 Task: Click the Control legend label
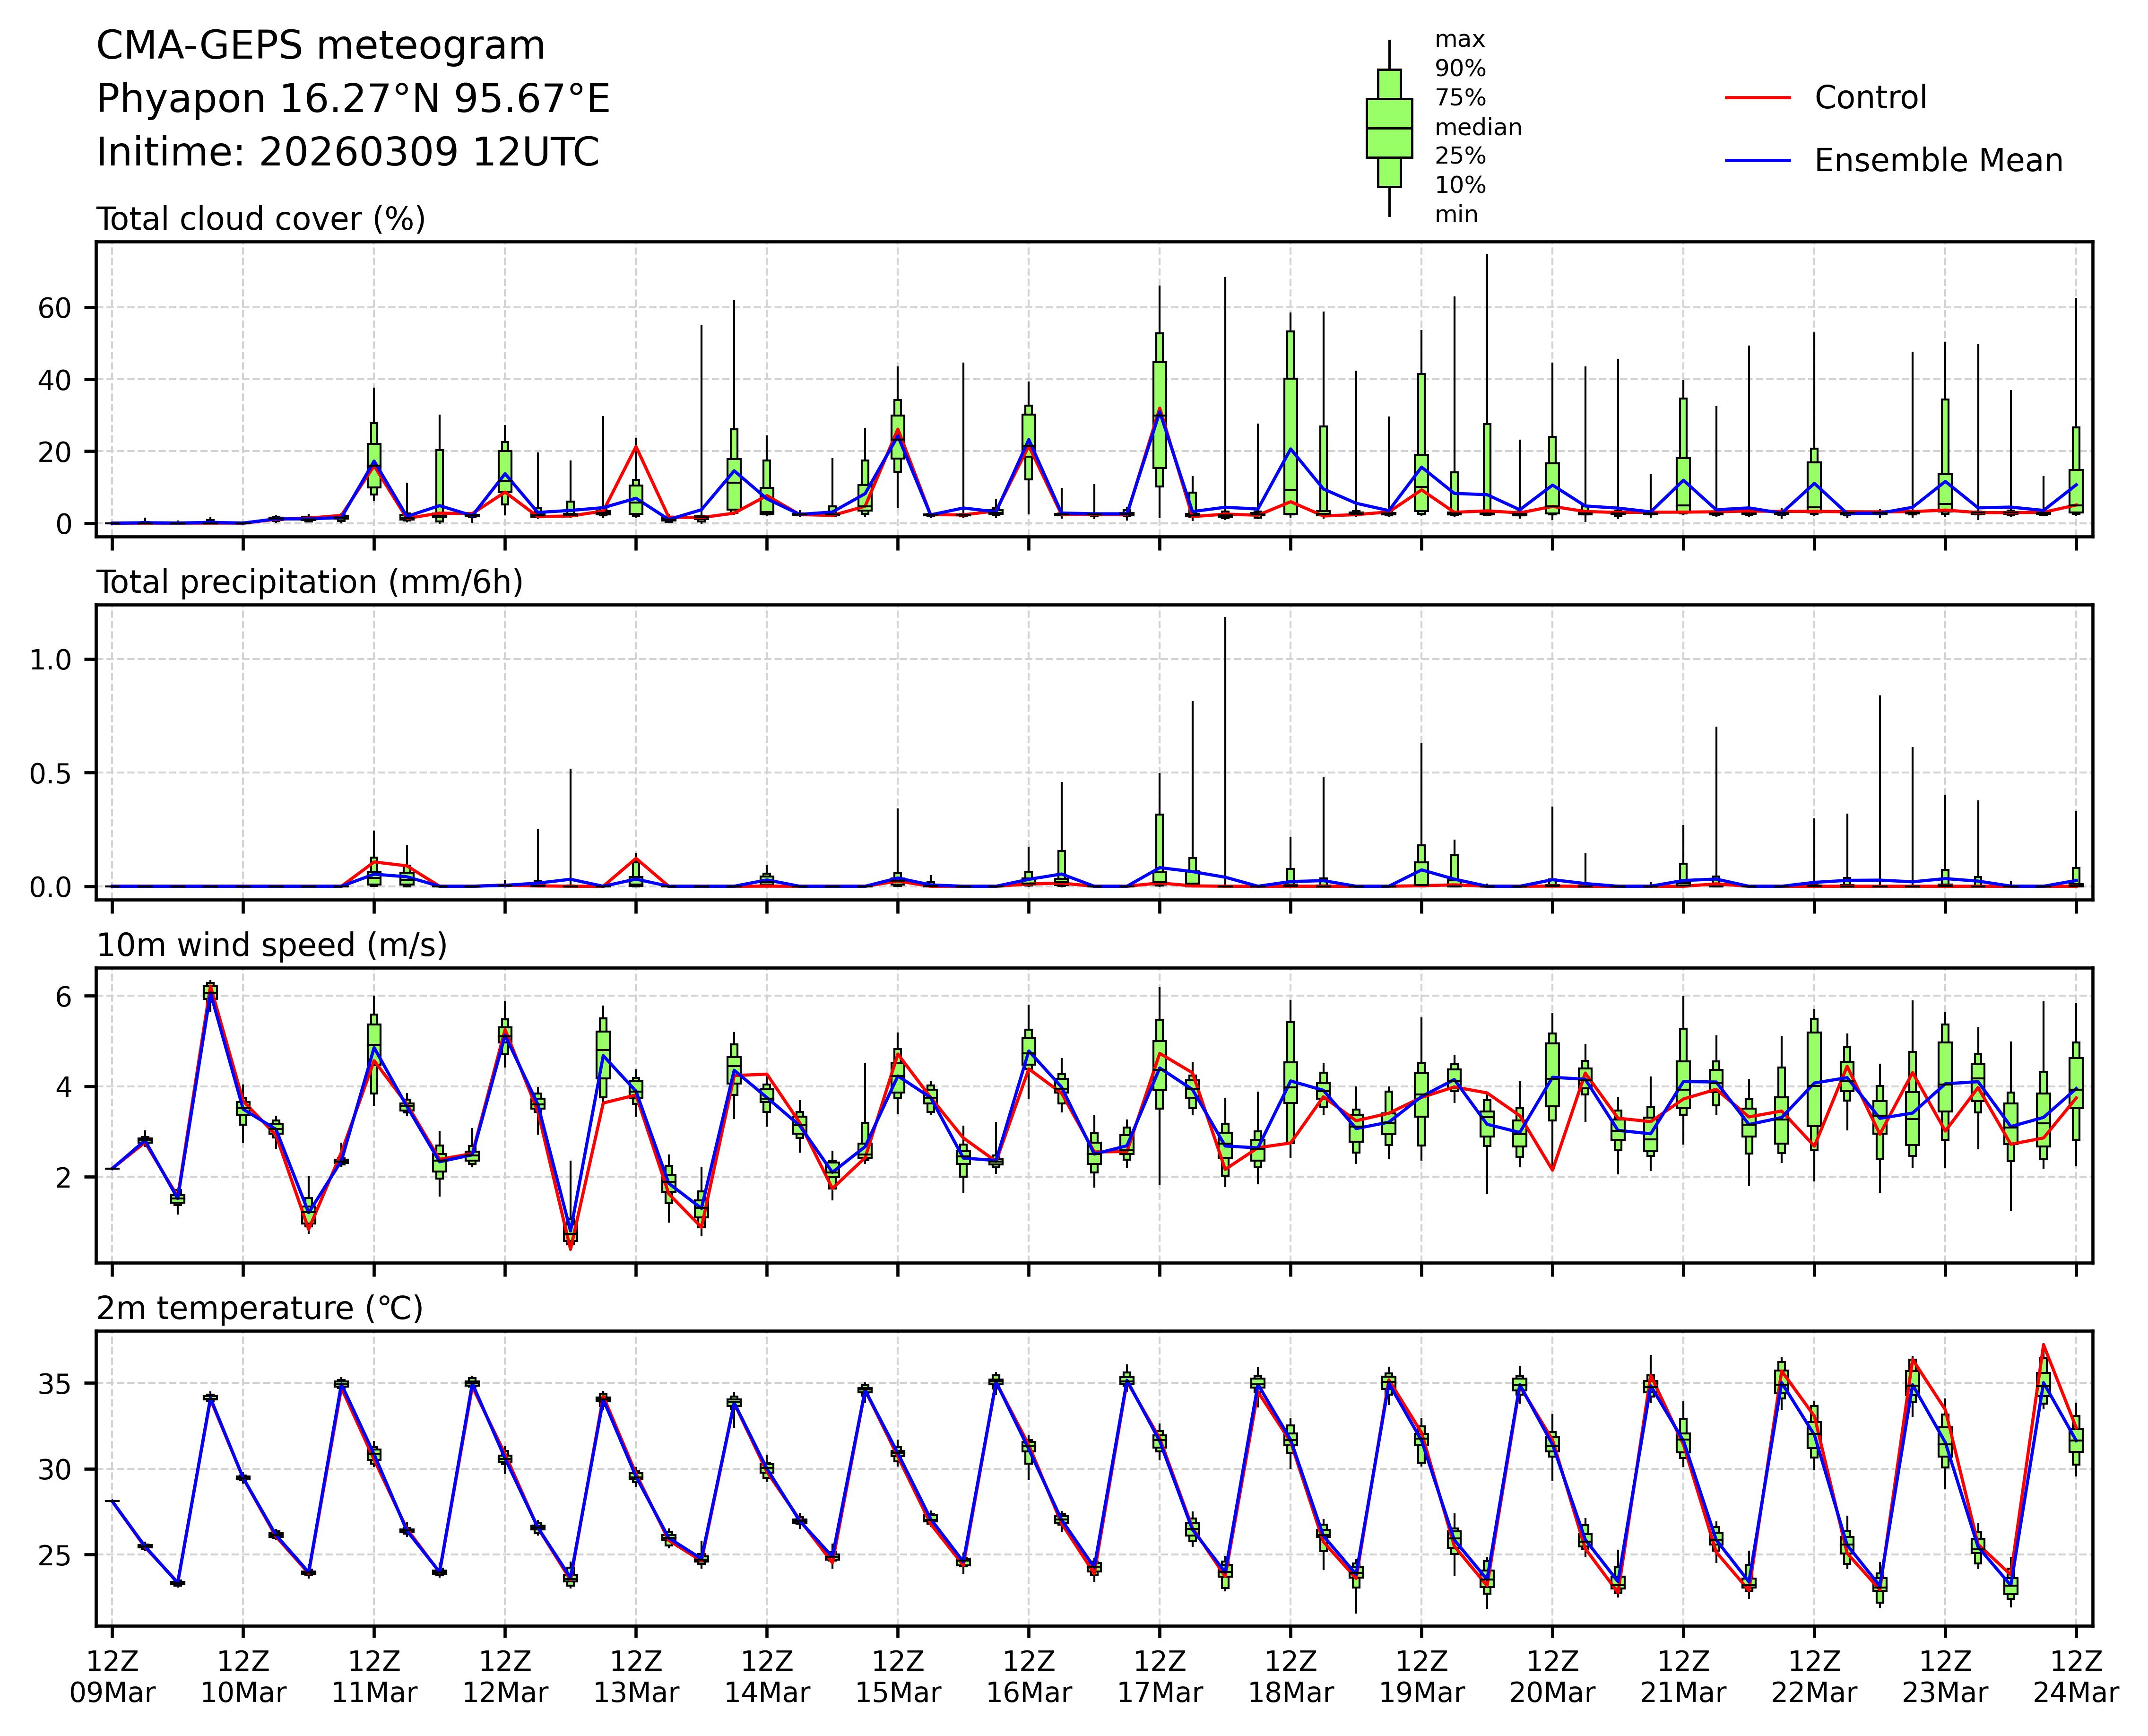pyautogui.click(x=1870, y=98)
